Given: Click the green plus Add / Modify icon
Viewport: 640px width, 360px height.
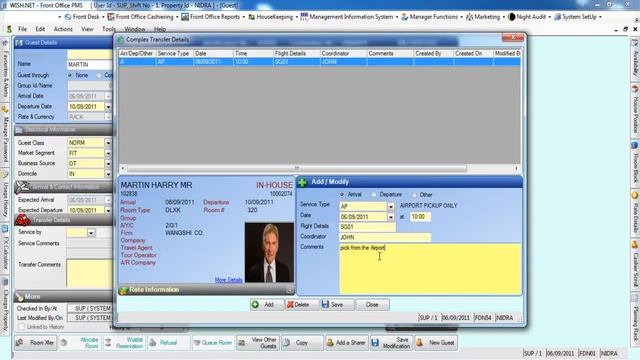Looking at the screenshot, I should [302, 182].
